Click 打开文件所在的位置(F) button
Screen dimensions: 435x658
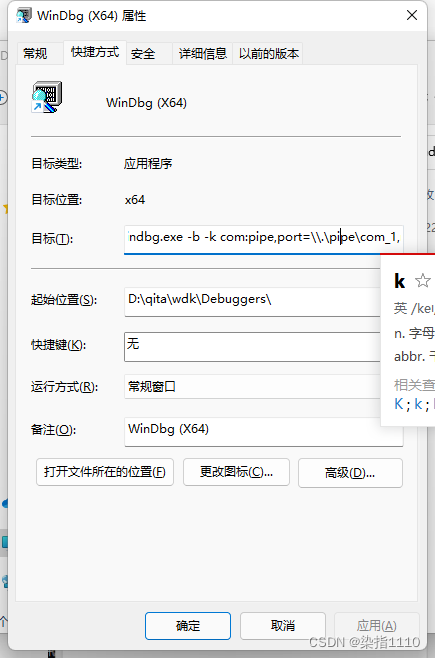[105, 472]
